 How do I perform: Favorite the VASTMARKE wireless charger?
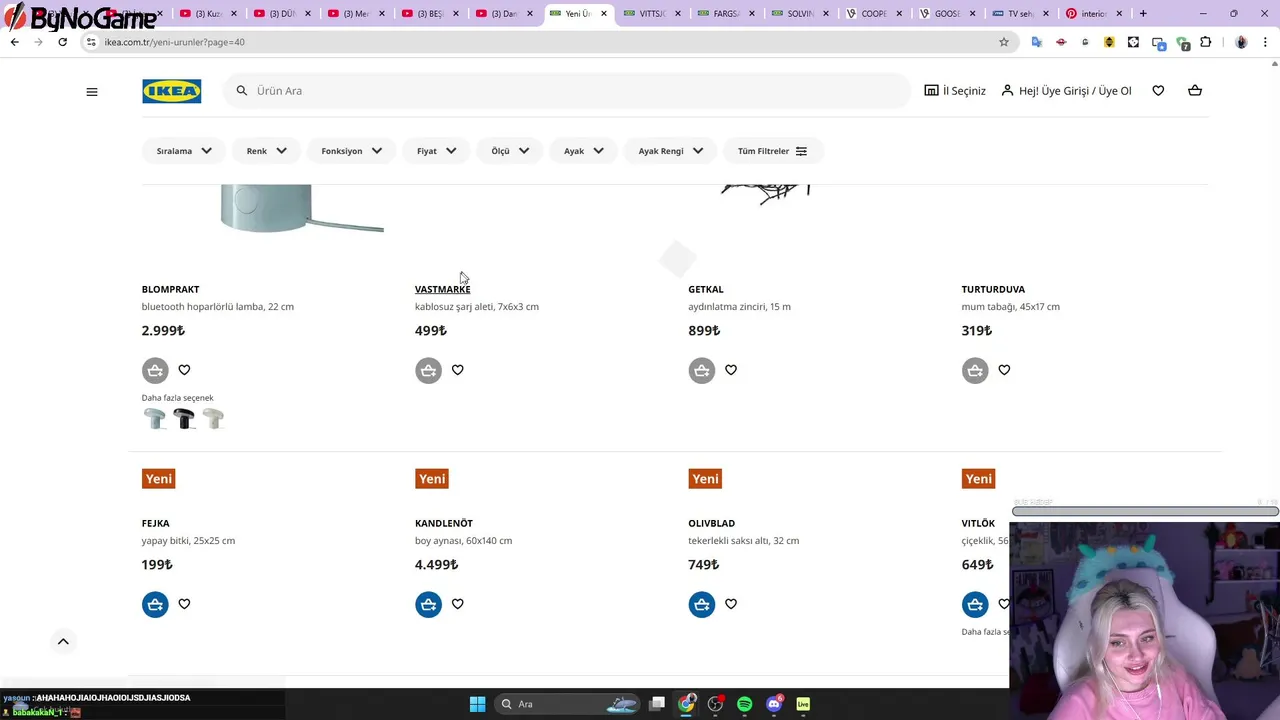[457, 370]
